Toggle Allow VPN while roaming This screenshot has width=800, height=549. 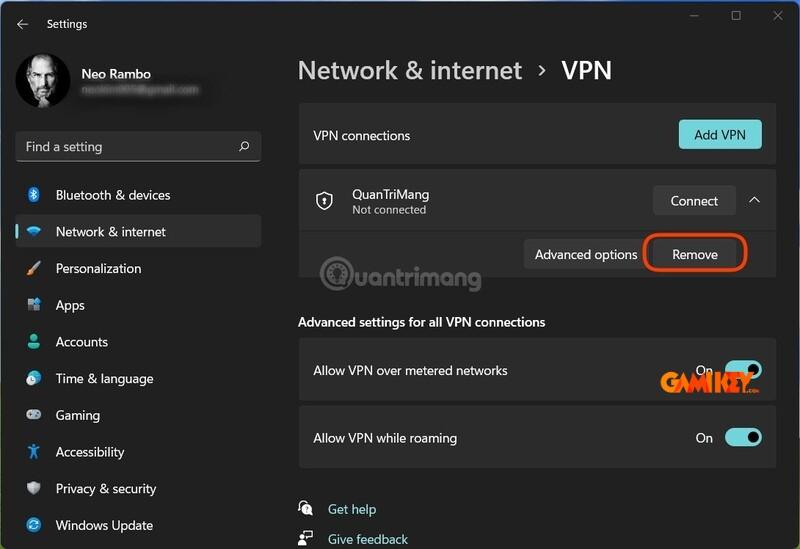pos(743,437)
